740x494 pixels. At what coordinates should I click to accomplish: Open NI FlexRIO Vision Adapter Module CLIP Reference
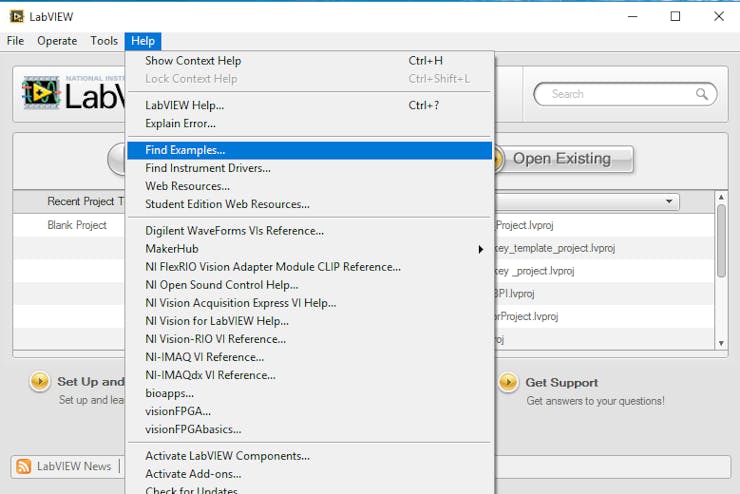point(309,267)
